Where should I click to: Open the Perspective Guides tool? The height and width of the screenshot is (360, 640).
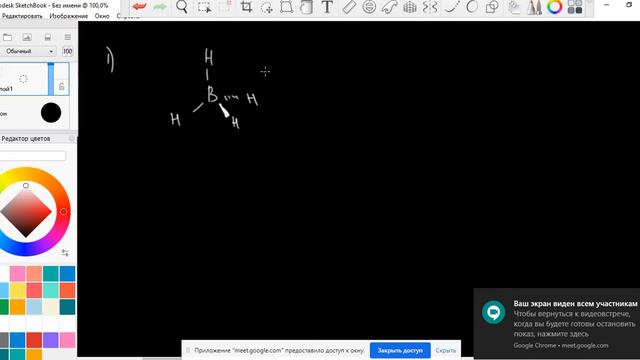point(410,7)
